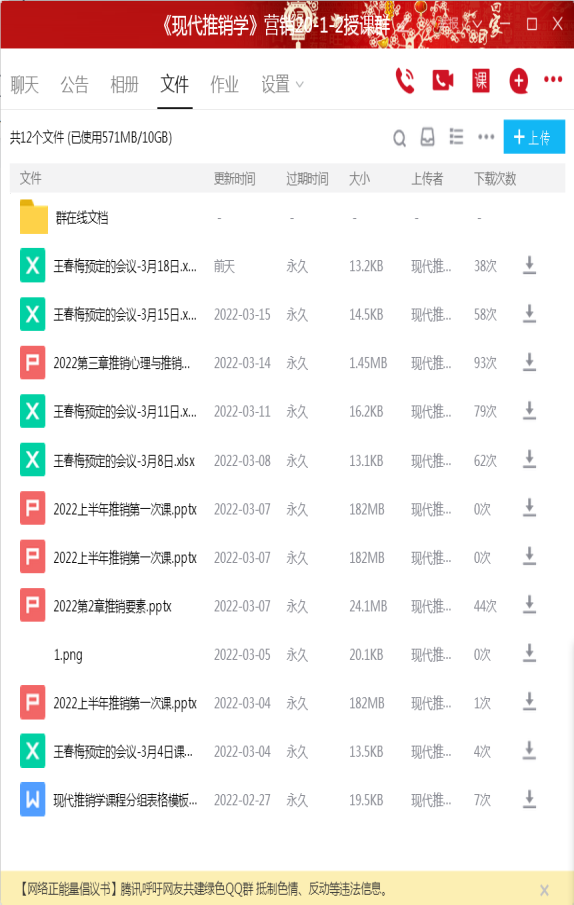Open the file inbox tray icon
The height and width of the screenshot is (905, 574).
click(427, 137)
